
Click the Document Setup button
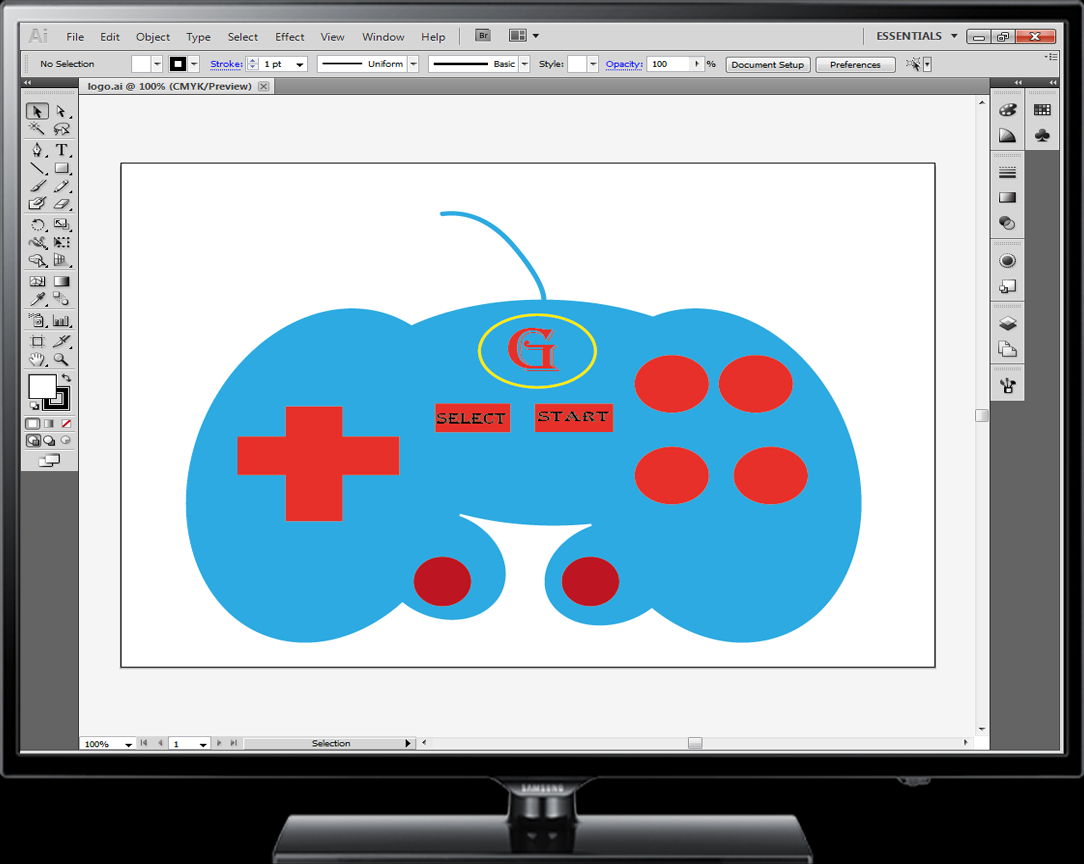pos(767,65)
